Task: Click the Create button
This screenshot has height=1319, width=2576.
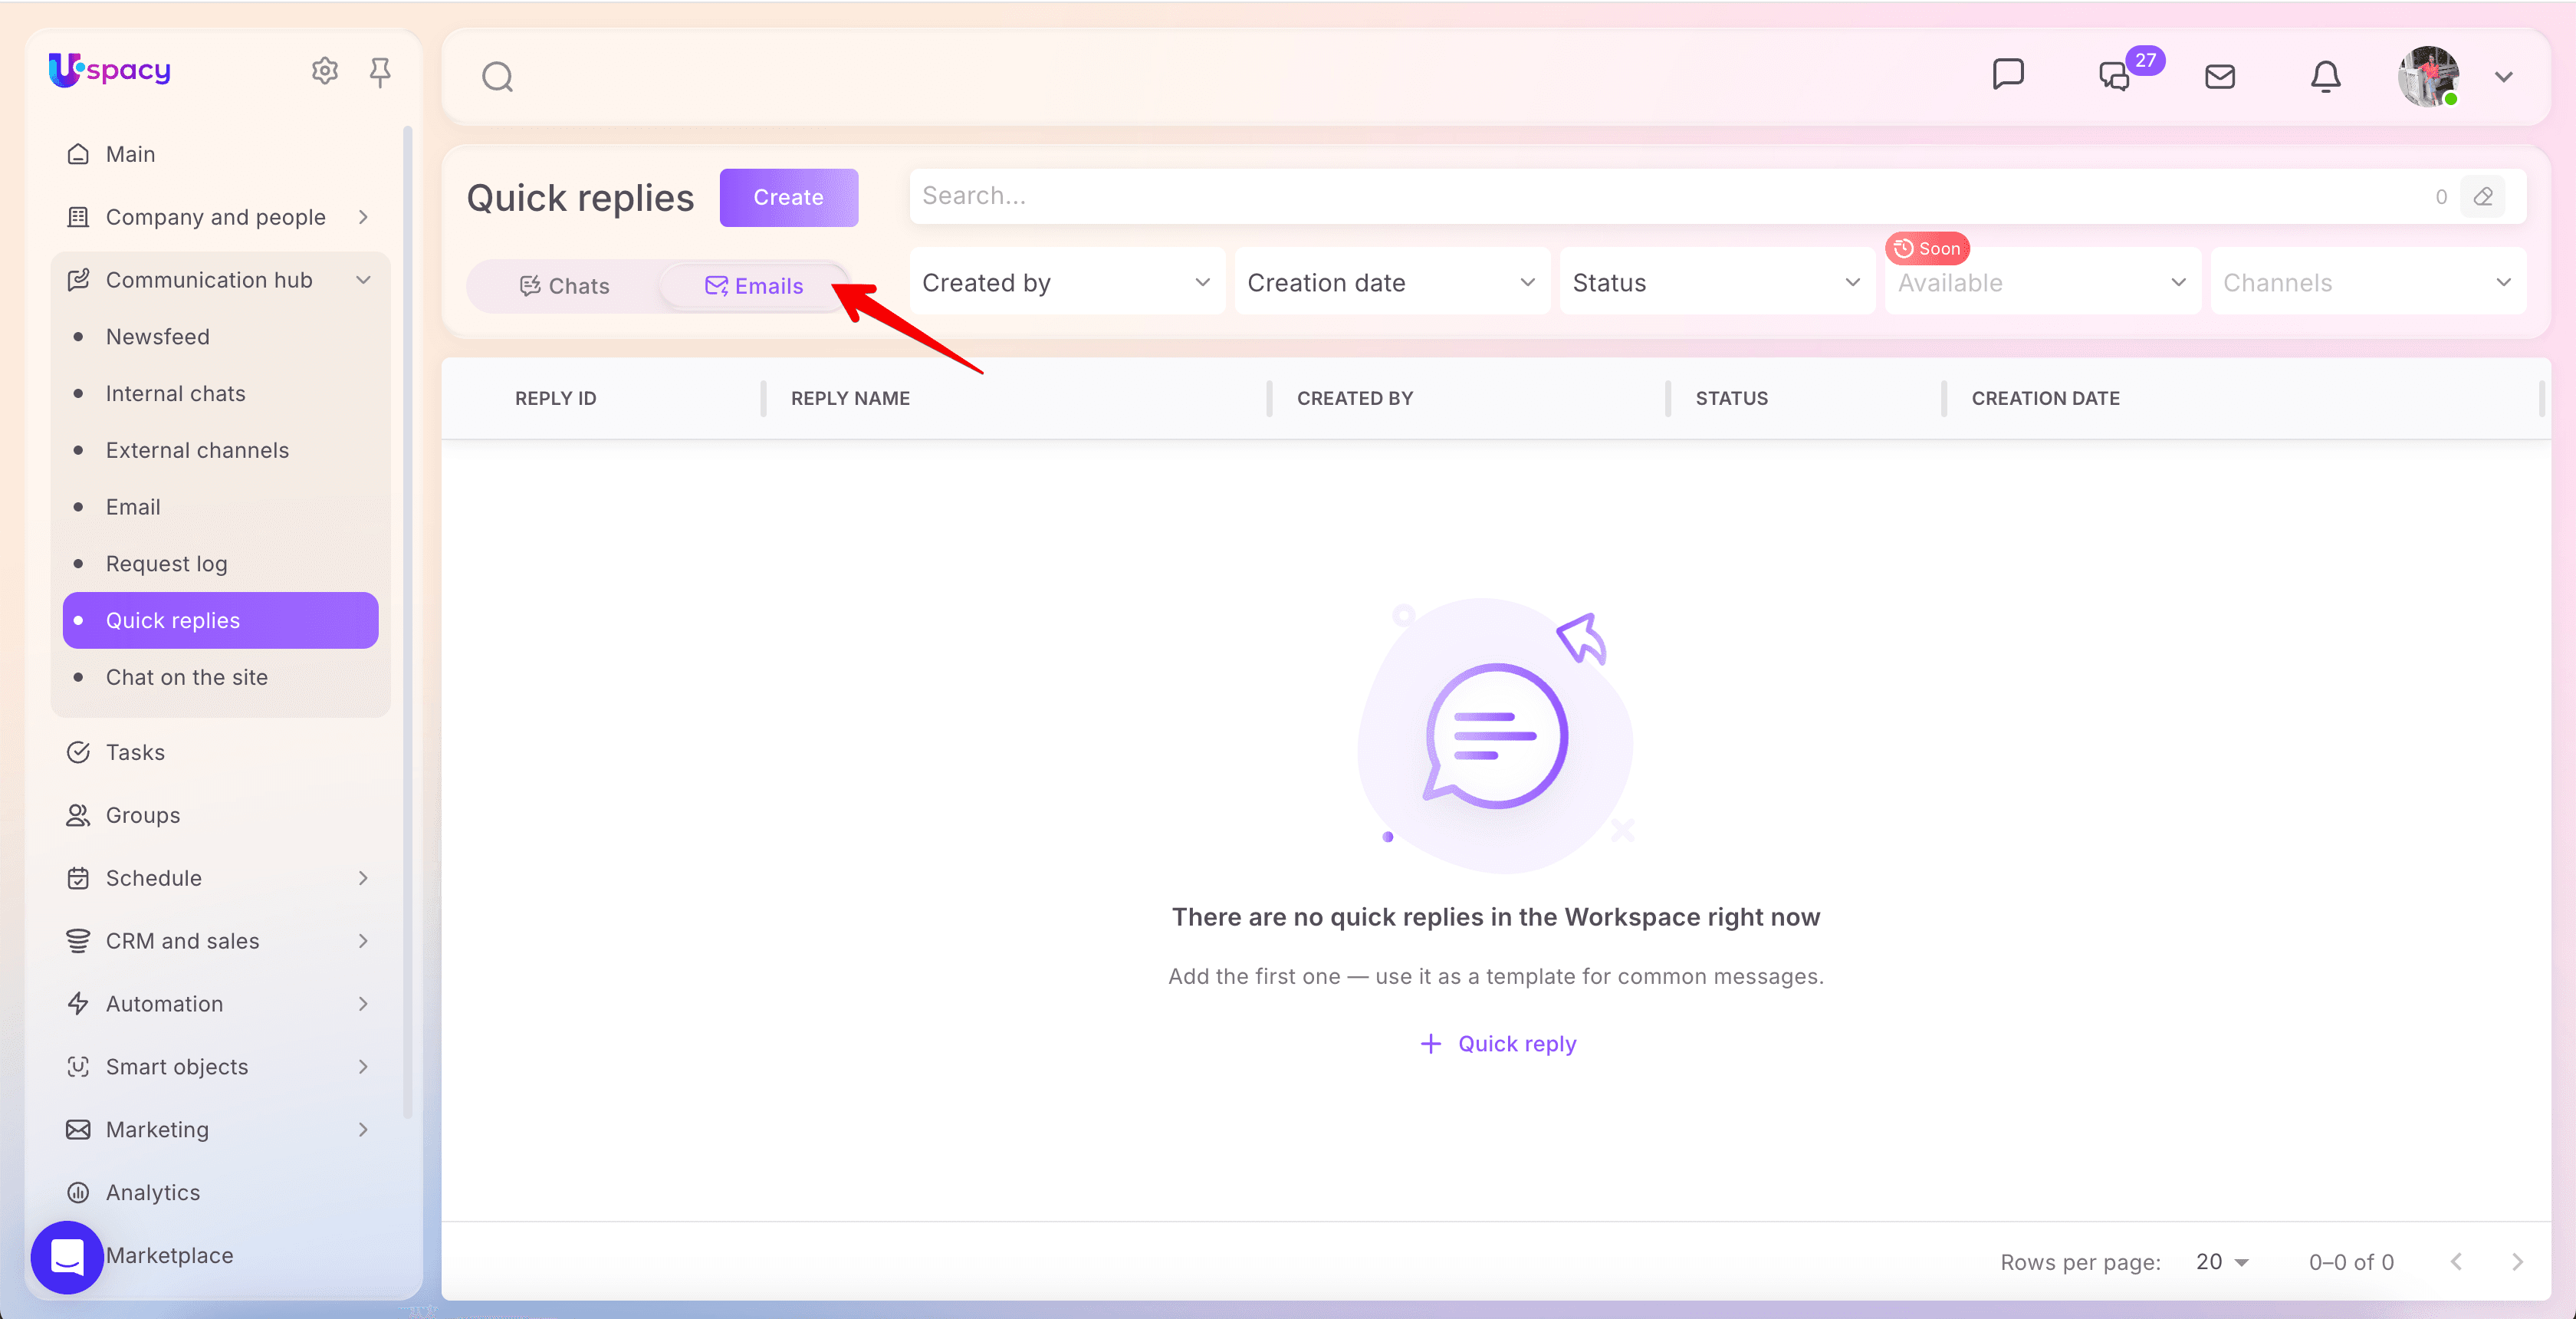Action: coord(788,198)
